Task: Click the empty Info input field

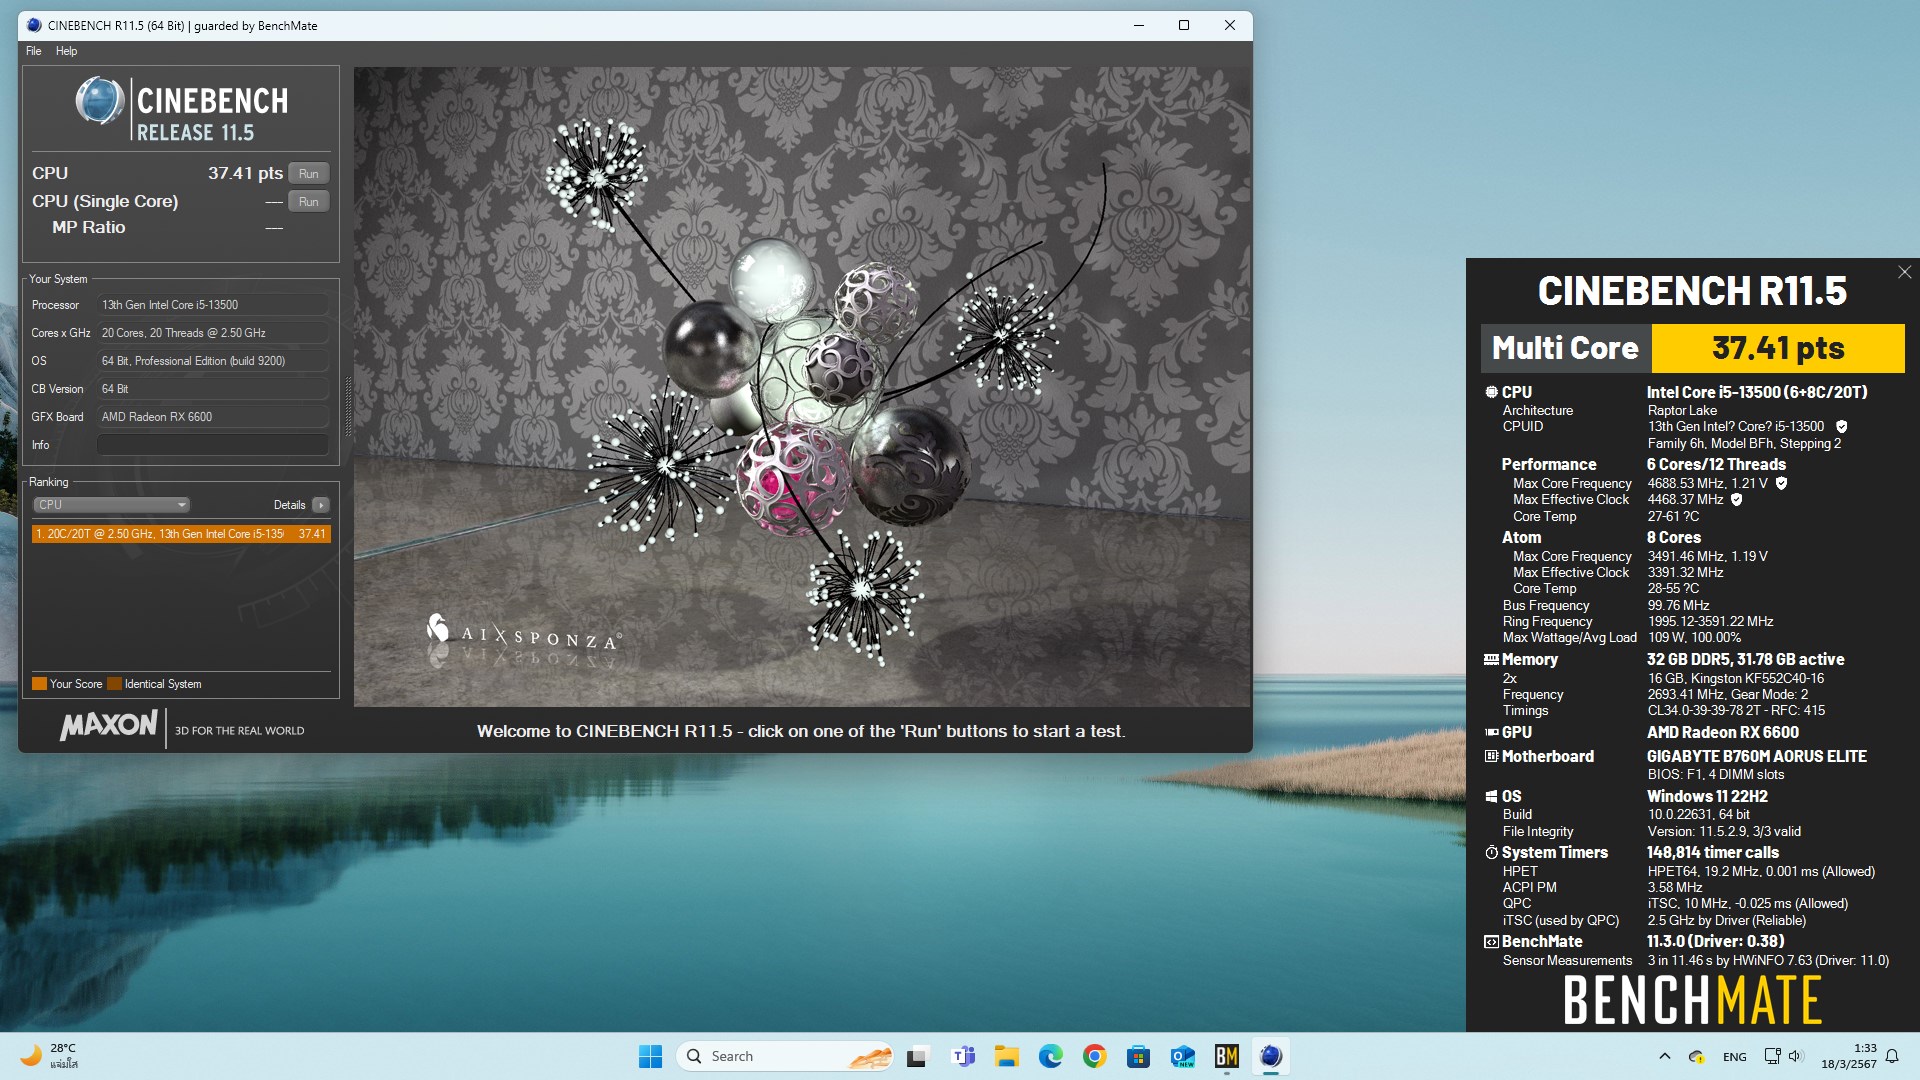Action: point(213,445)
